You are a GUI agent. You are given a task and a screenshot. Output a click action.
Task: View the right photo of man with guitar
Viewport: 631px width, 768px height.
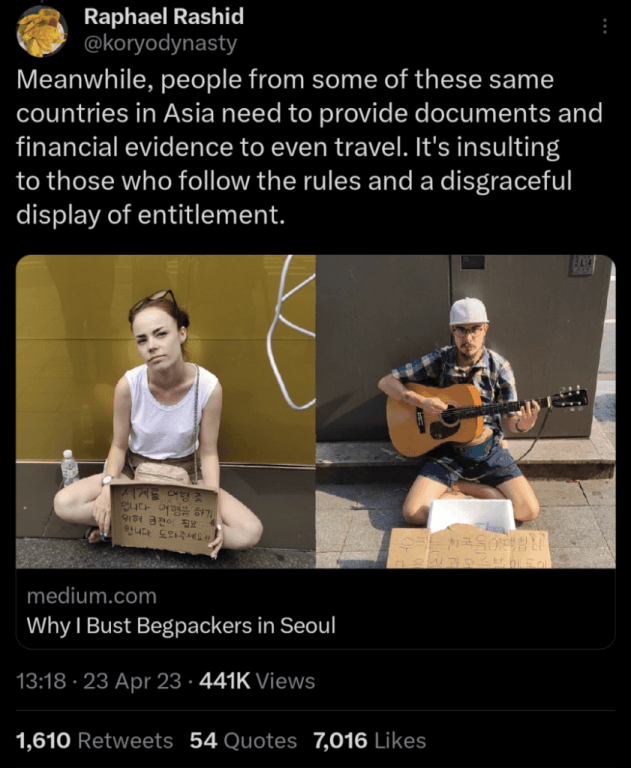466,411
